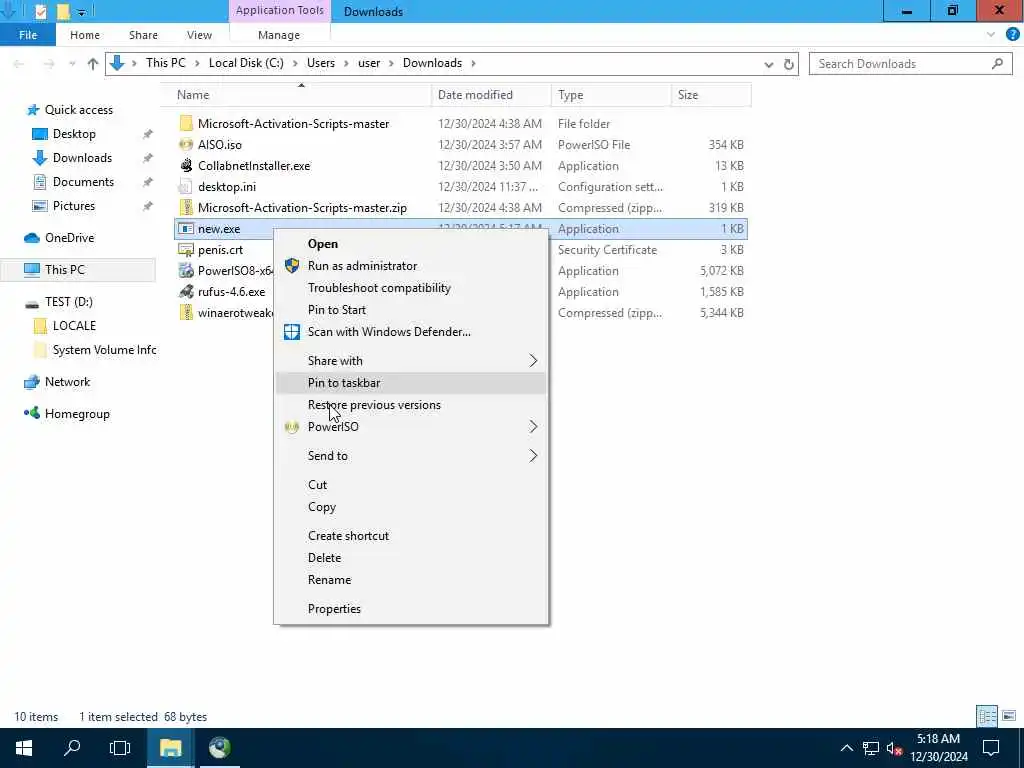Switch to large icons view layout icon
This screenshot has width=1024, height=768.
[x=1009, y=716]
